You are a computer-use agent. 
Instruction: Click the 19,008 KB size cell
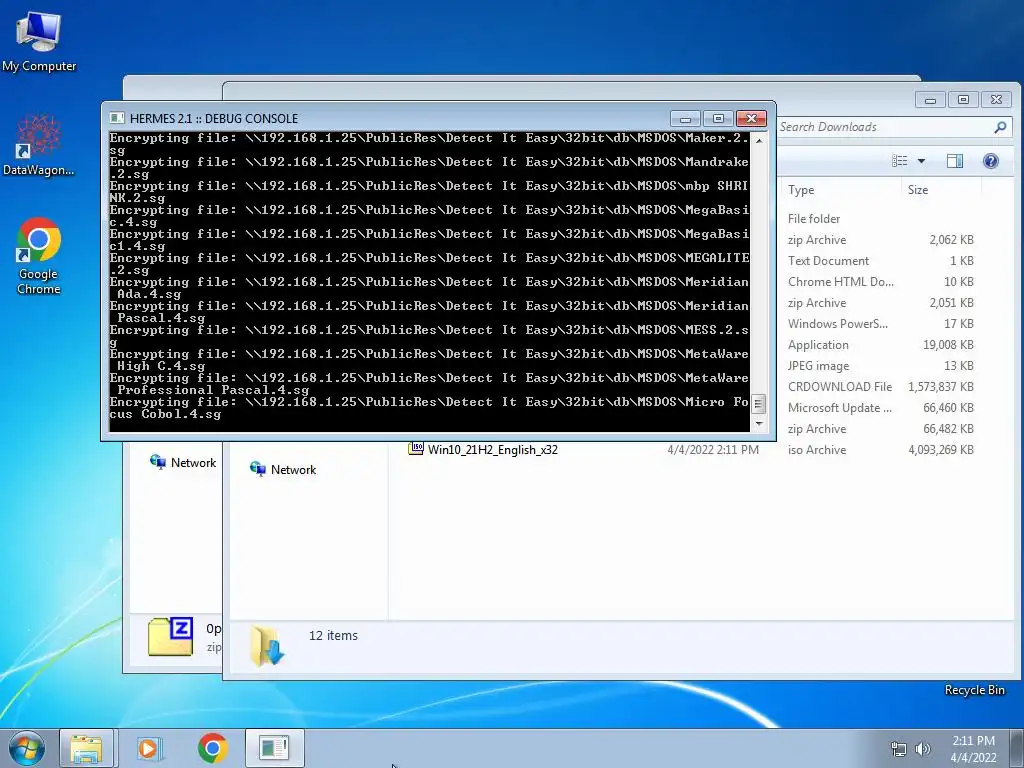[948, 345]
